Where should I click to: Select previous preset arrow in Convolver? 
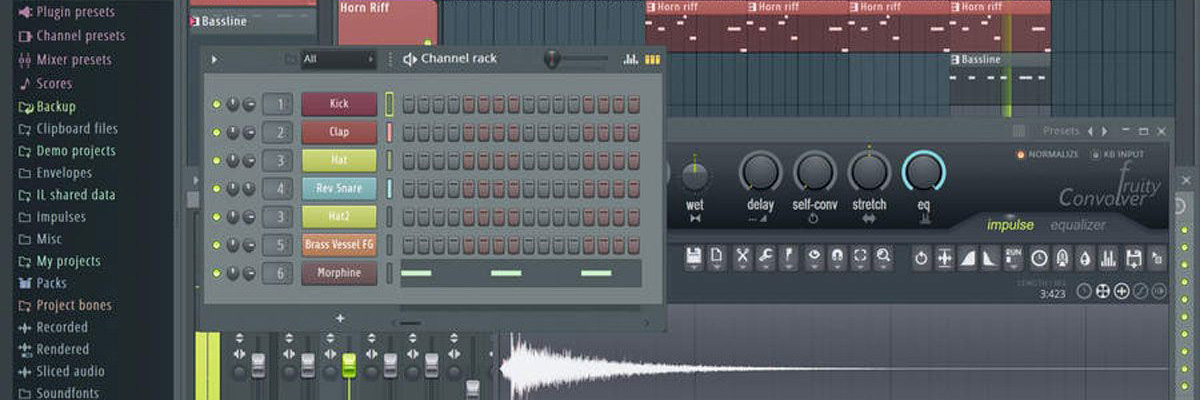[x=1091, y=131]
